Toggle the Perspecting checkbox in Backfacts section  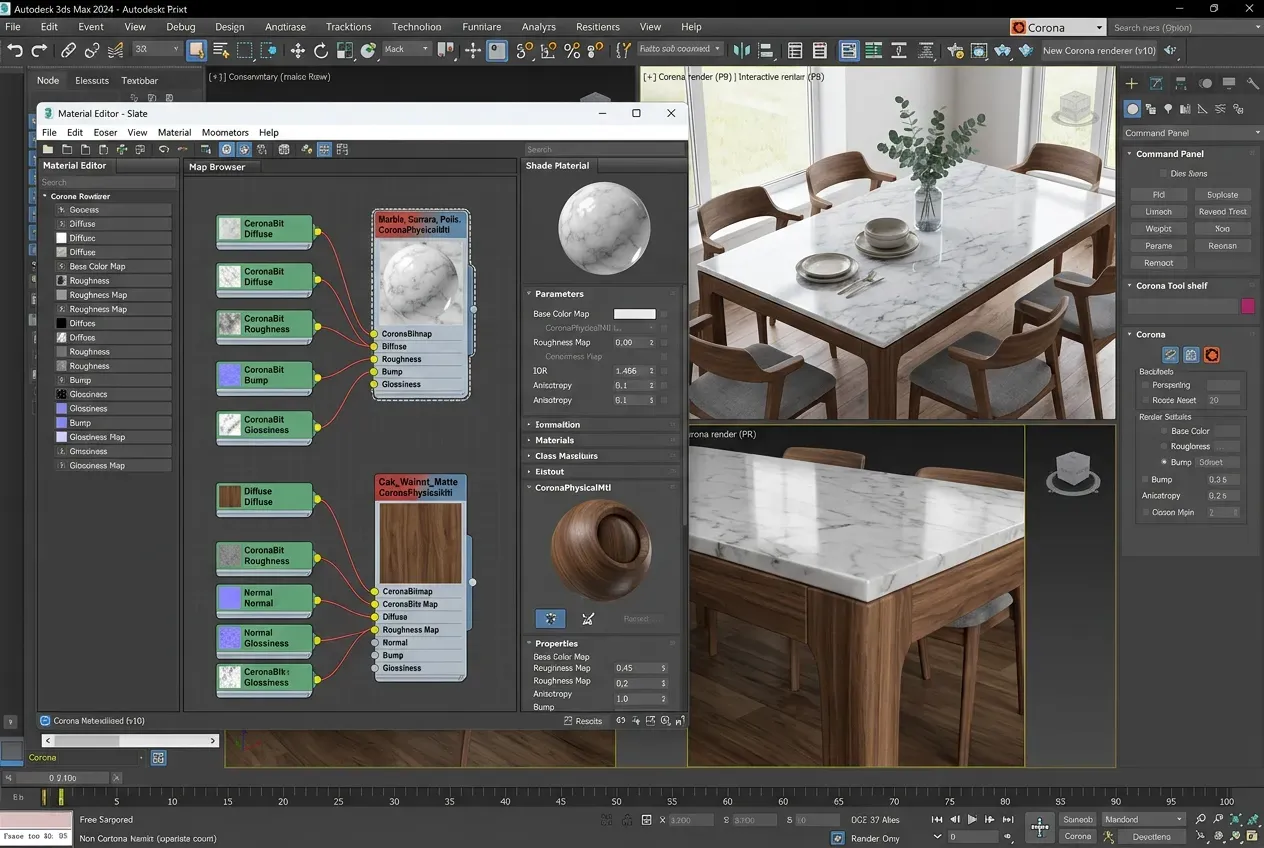click(x=1144, y=385)
